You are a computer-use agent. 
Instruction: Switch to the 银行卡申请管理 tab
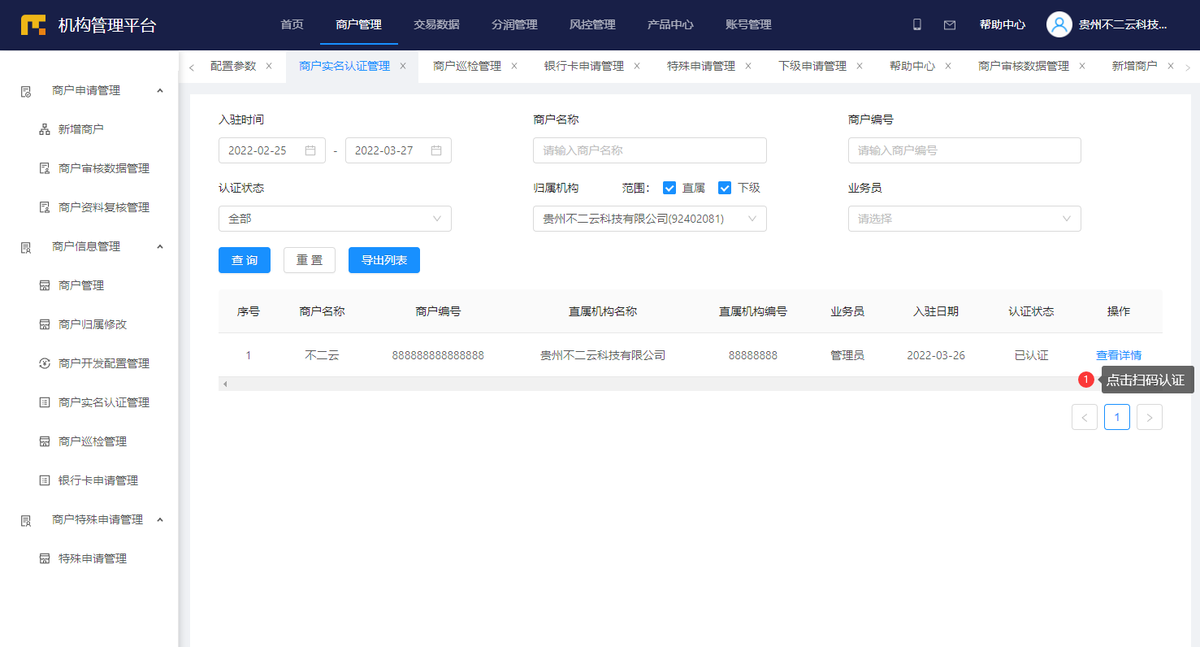(x=584, y=66)
